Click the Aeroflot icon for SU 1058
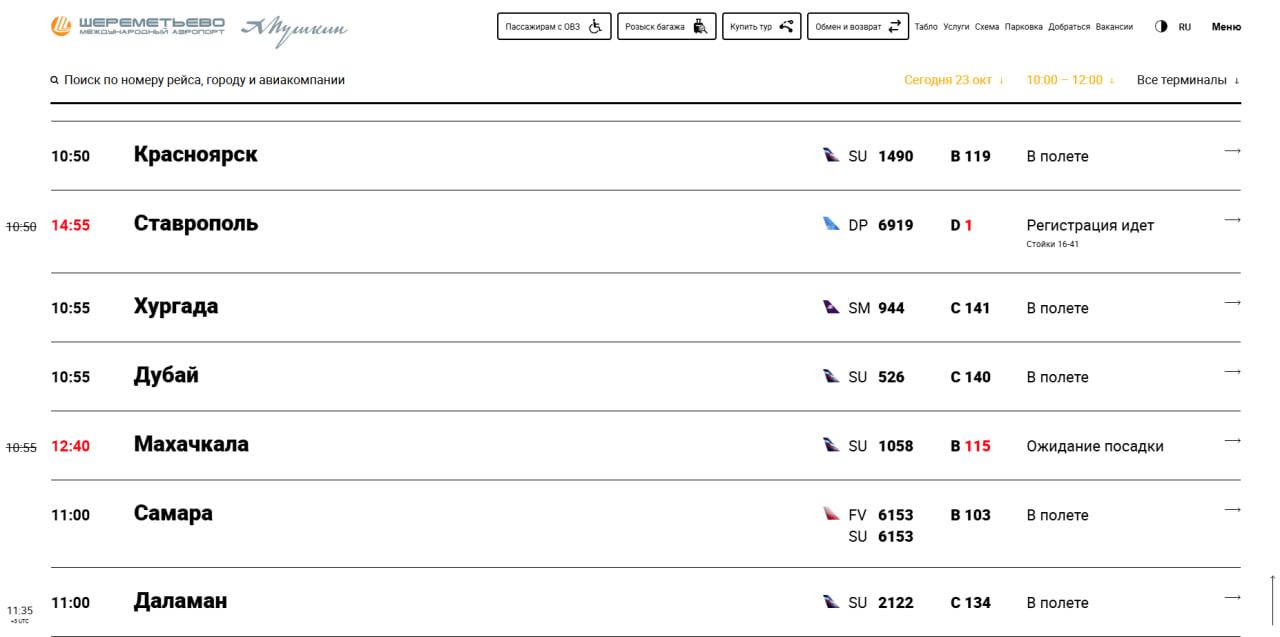 (x=831, y=445)
